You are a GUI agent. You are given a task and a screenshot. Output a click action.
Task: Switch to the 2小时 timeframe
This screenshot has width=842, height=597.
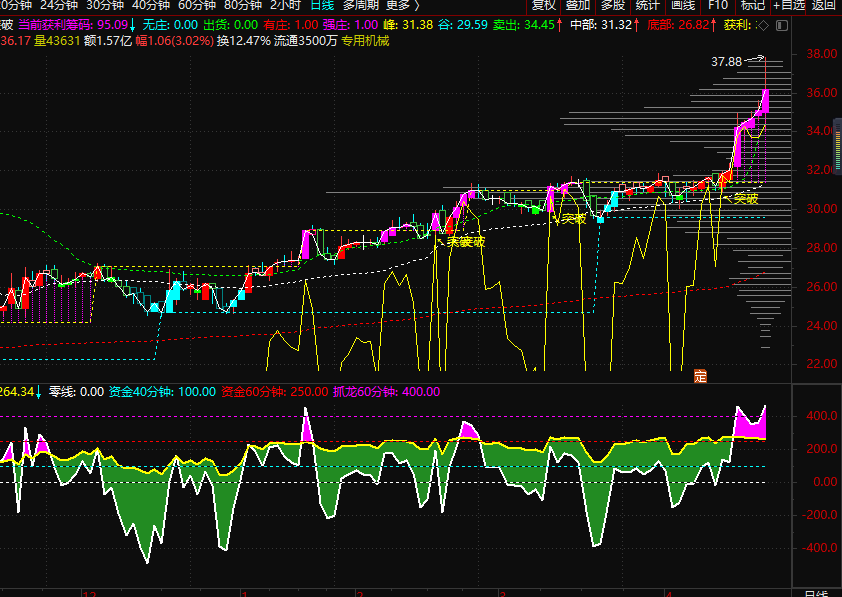[x=285, y=5]
